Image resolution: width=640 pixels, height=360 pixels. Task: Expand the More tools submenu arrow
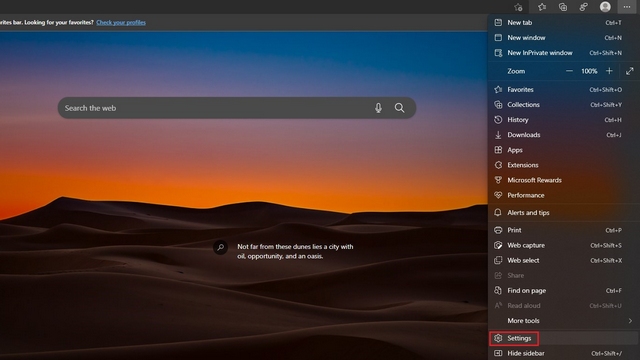coord(630,321)
